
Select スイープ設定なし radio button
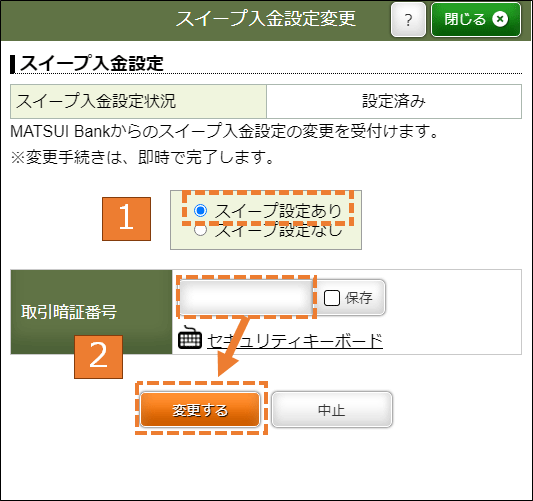click(201, 230)
